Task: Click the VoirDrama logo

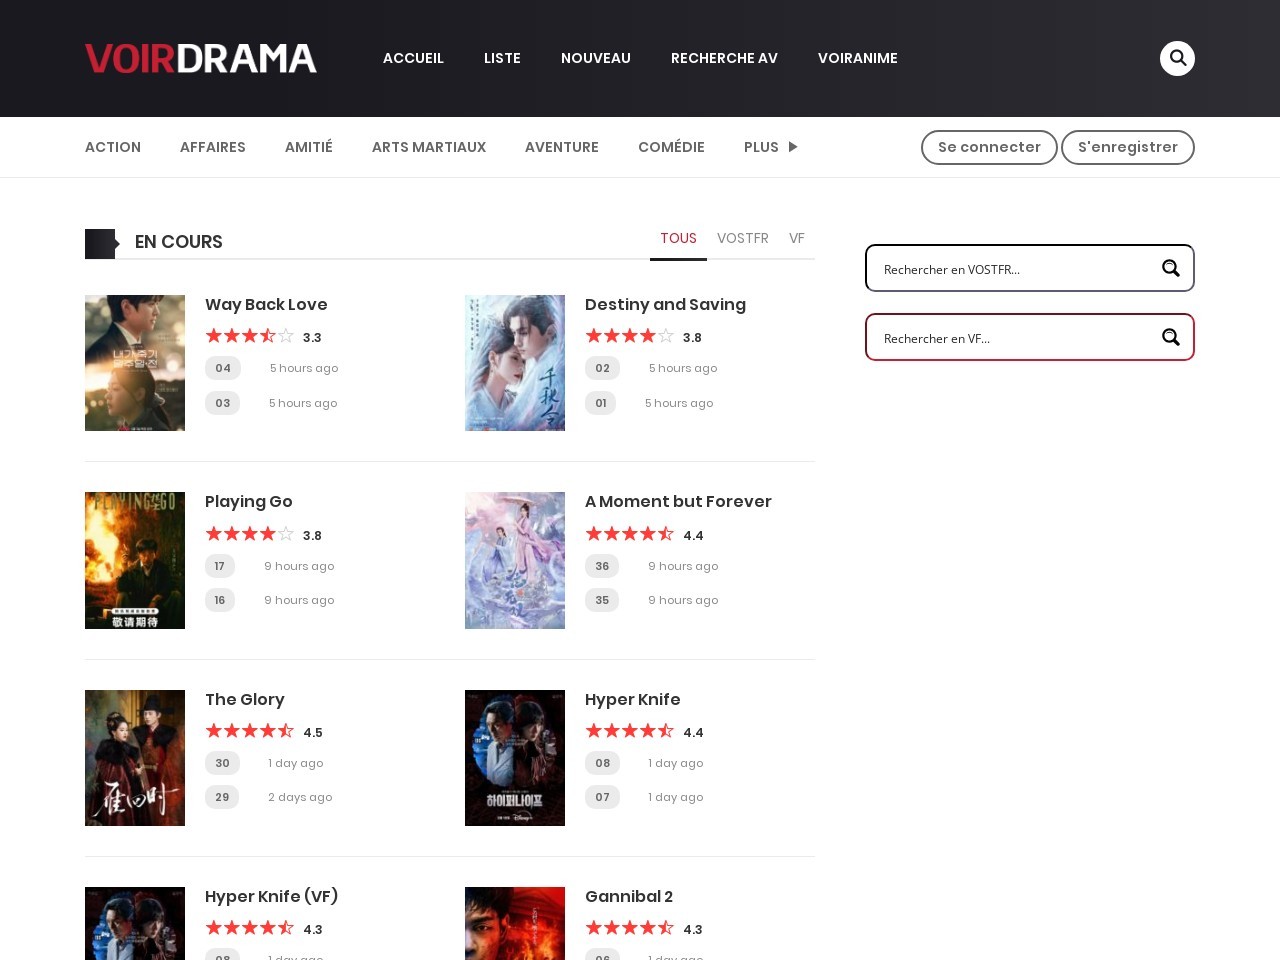Action: click(201, 58)
